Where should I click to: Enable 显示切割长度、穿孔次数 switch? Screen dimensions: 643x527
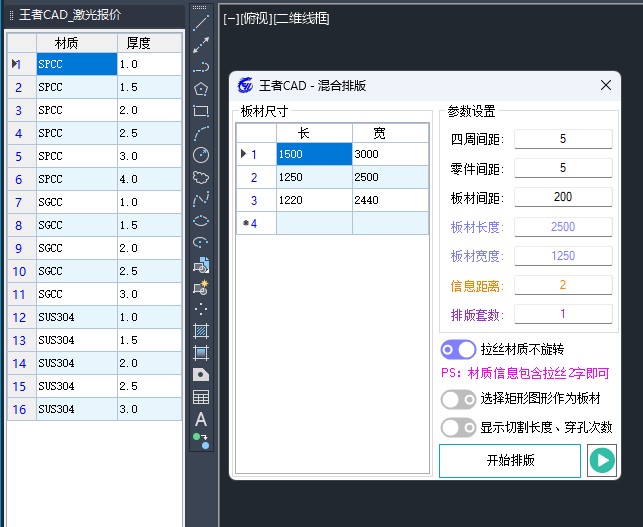458,428
